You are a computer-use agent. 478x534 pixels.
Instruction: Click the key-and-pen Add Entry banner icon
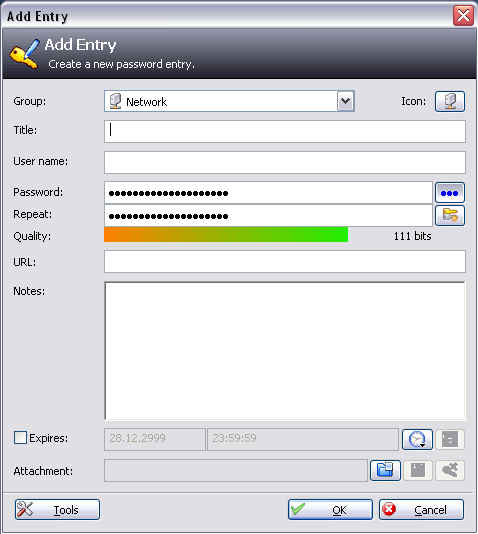pos(25,54)
